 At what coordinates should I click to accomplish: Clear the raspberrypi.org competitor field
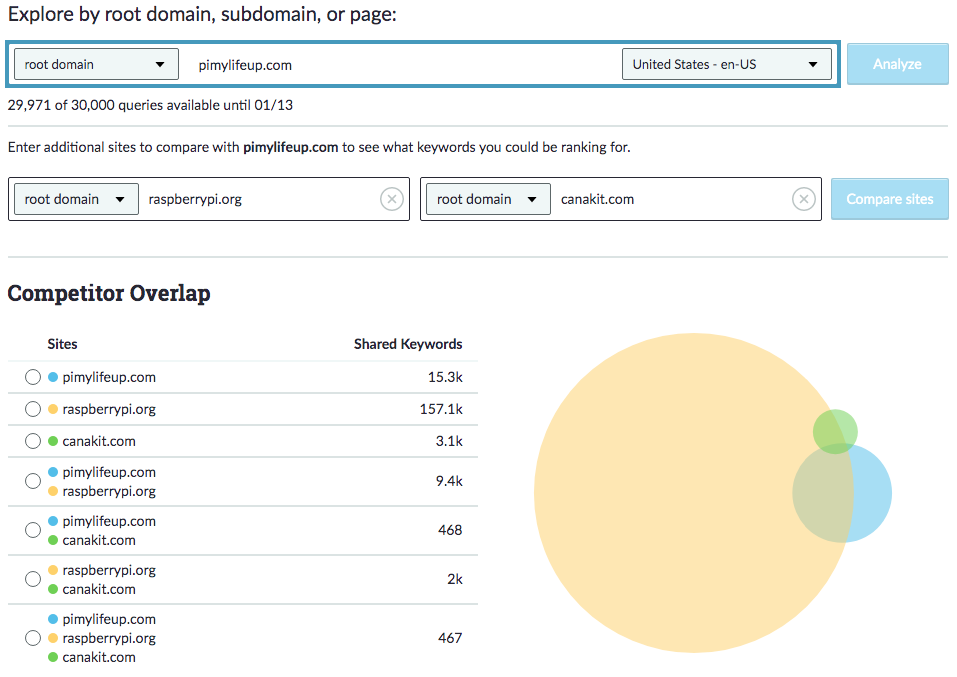pos(392,200)
